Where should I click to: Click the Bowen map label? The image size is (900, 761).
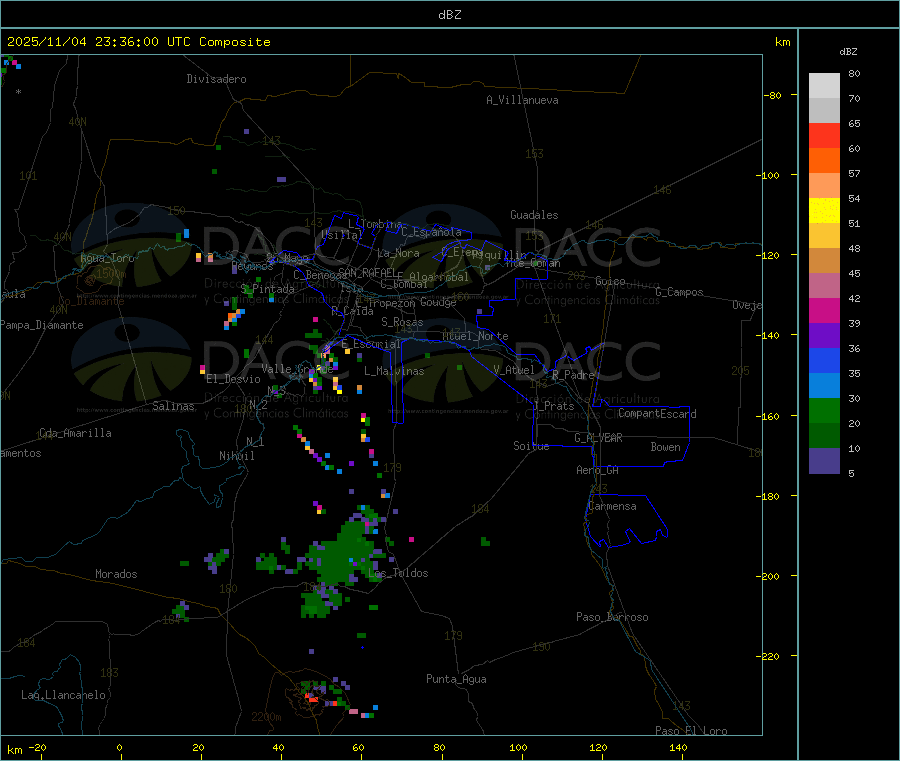tap(665, 447)
